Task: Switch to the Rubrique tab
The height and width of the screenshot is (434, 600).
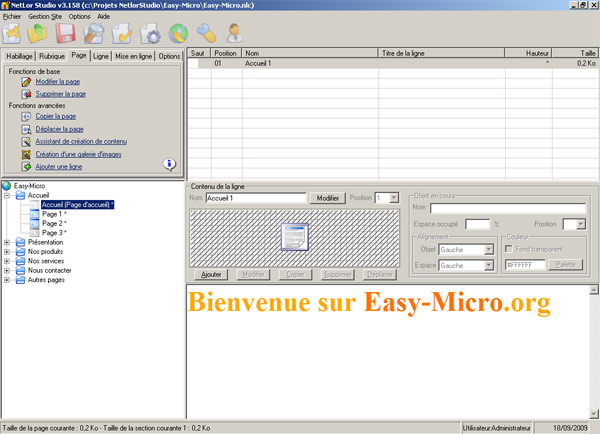Action: pos(52,56)
